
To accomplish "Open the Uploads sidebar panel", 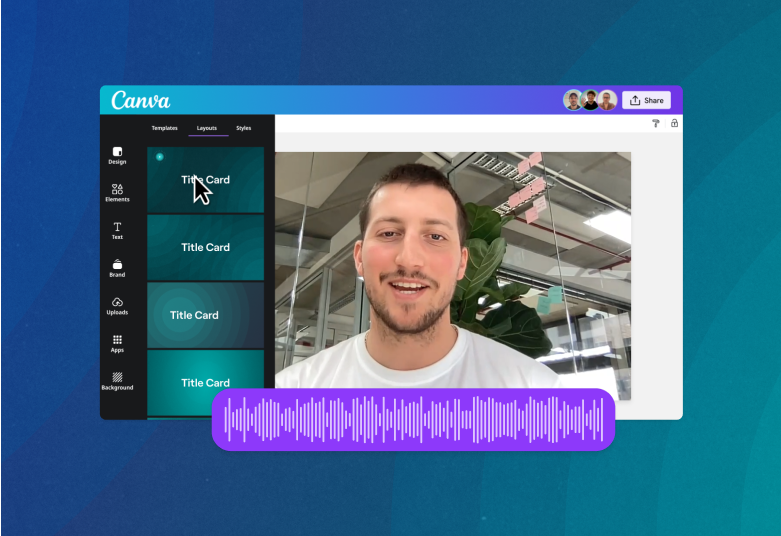I will (x=117, y=306).
